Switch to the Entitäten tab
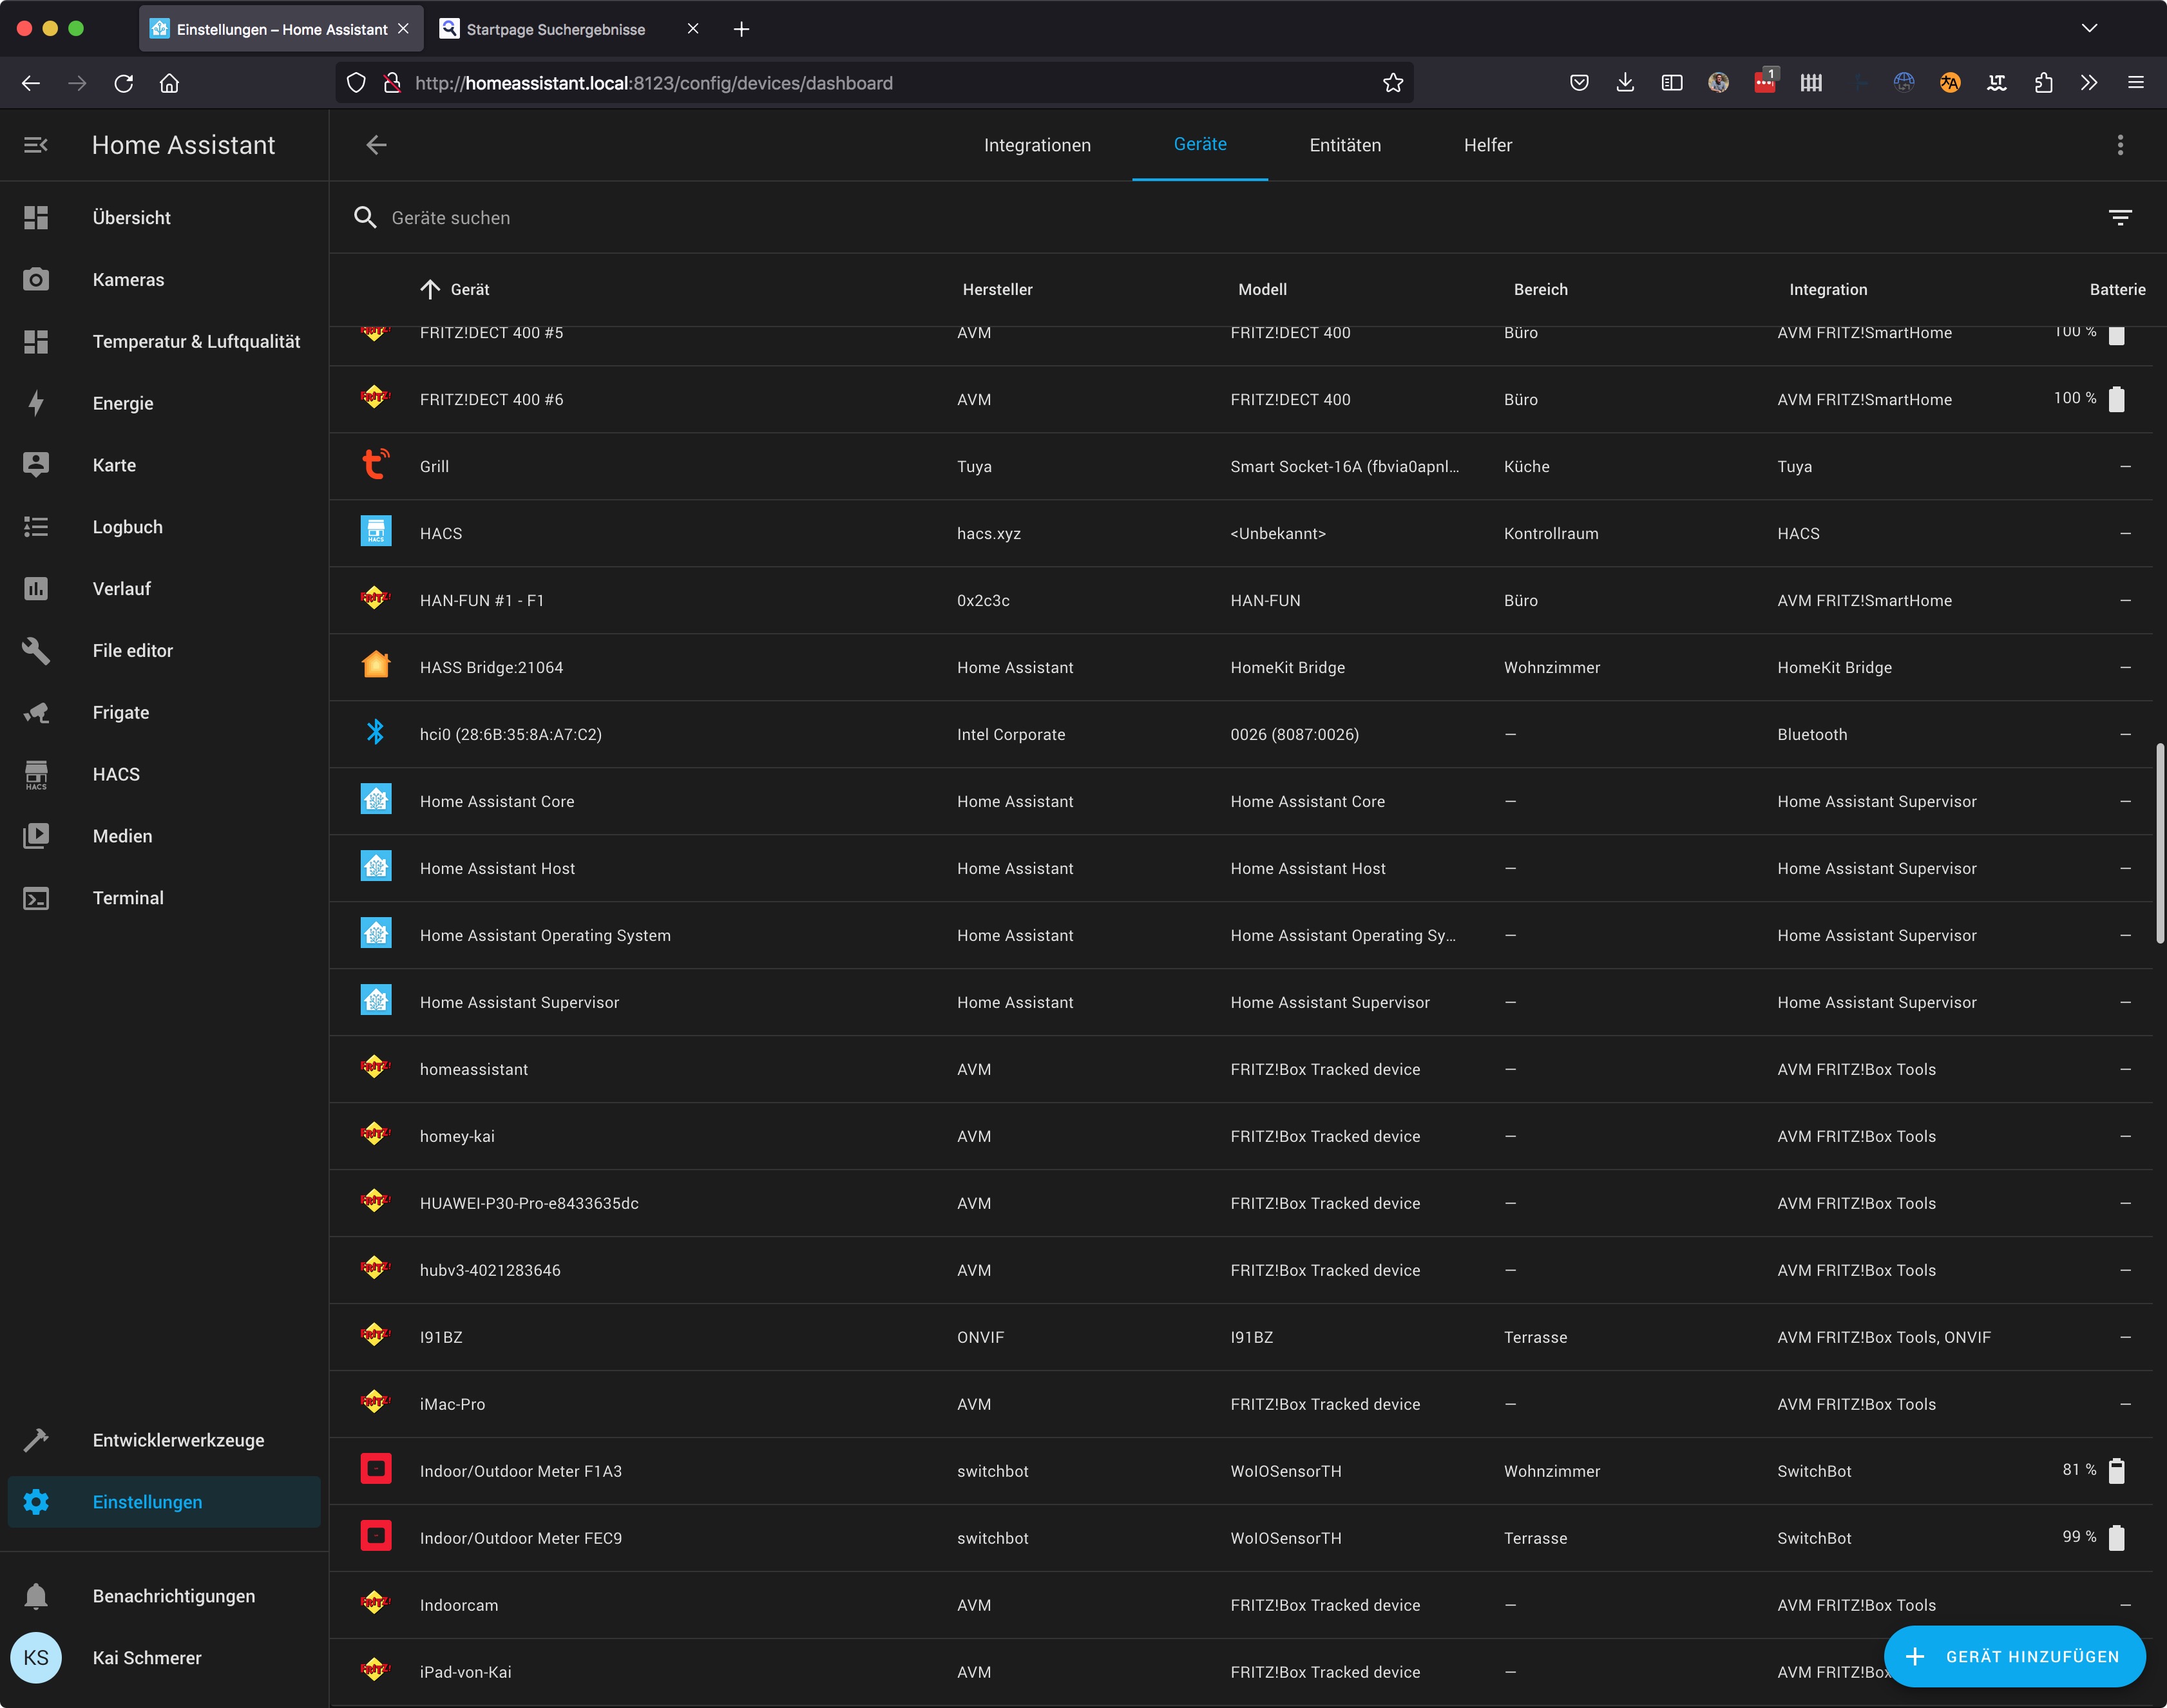Viewport: 2167px width, 1708px height. tap(1344, 145)
